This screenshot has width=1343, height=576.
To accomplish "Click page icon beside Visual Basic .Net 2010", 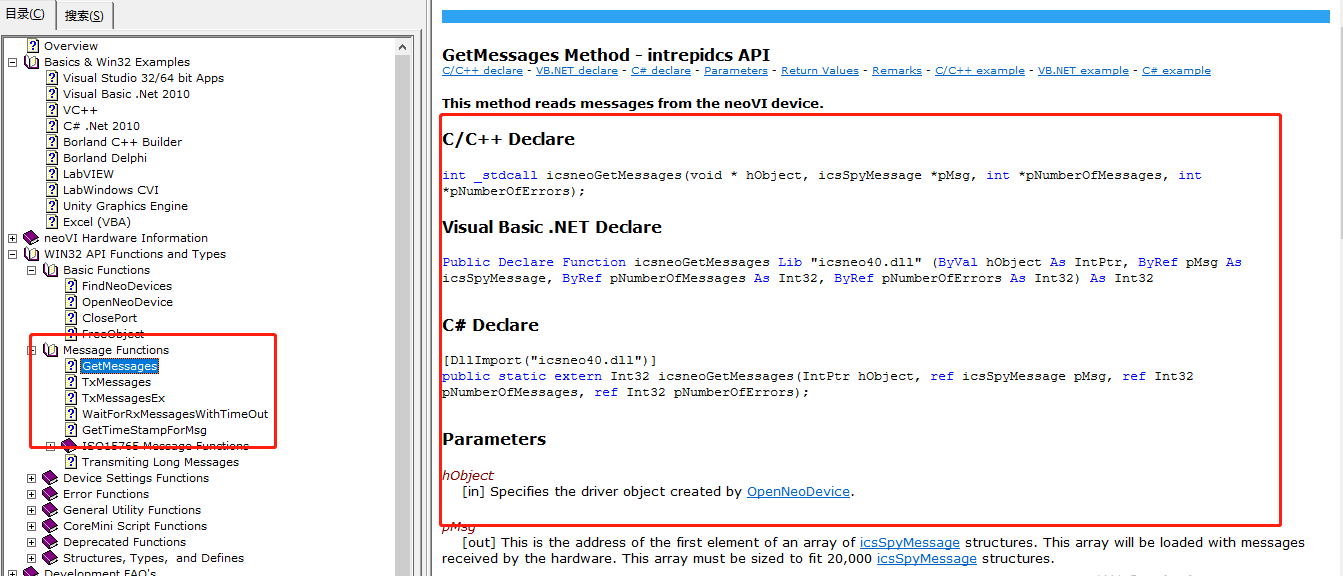I will point(52,94).
